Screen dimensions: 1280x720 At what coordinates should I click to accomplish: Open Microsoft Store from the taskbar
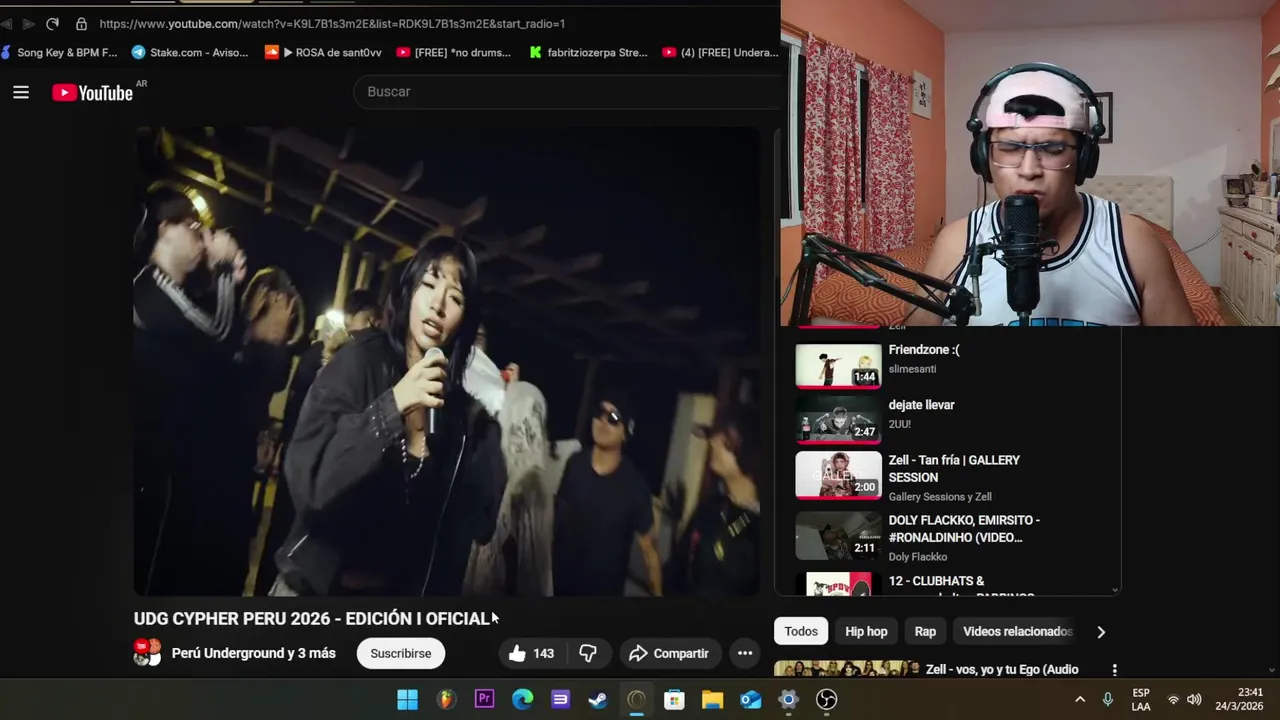(x=674, y=699)
